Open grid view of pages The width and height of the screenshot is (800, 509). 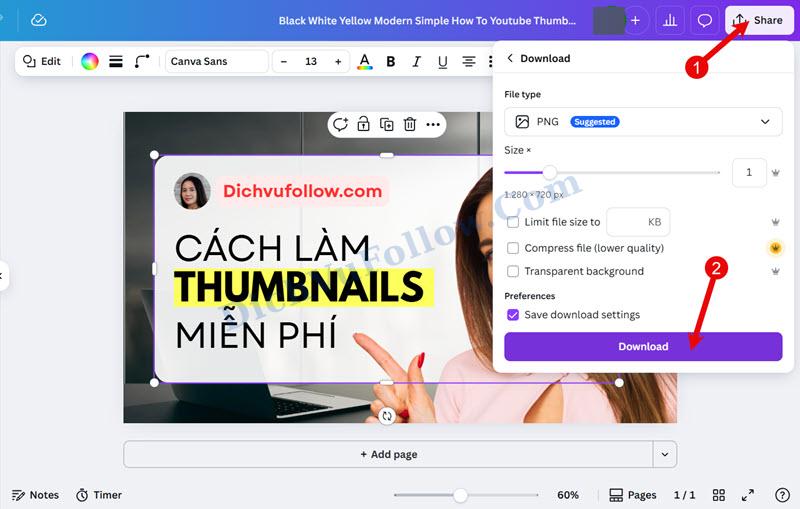718,495
